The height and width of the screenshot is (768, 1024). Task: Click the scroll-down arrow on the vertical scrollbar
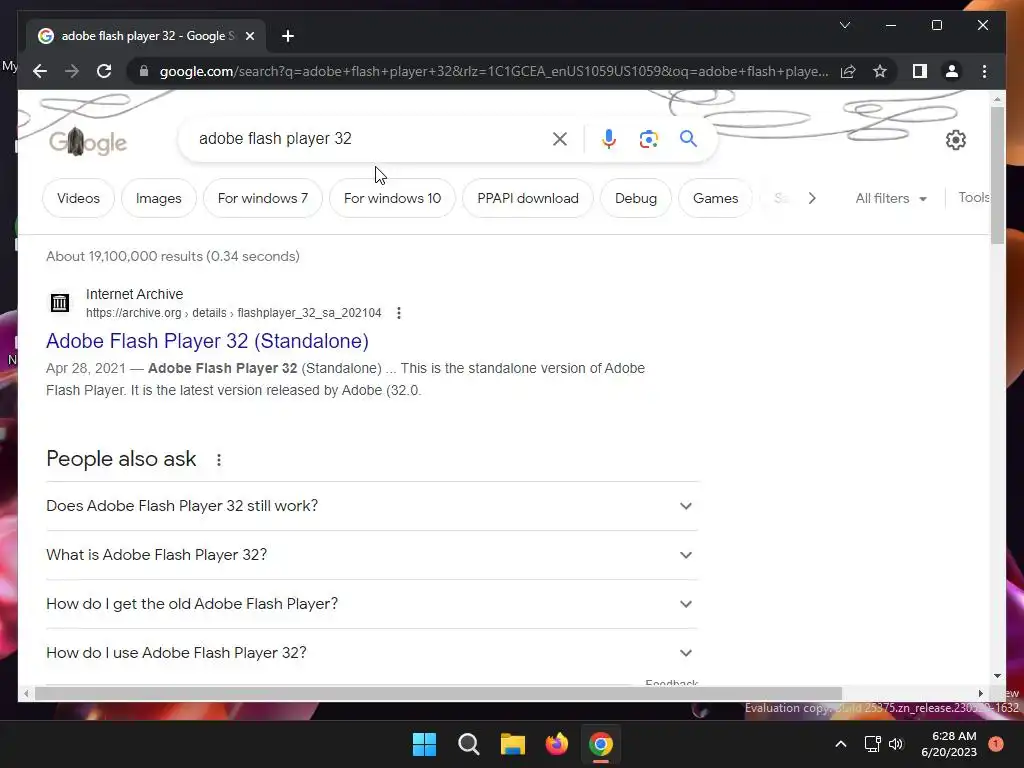tap(997, 676)
